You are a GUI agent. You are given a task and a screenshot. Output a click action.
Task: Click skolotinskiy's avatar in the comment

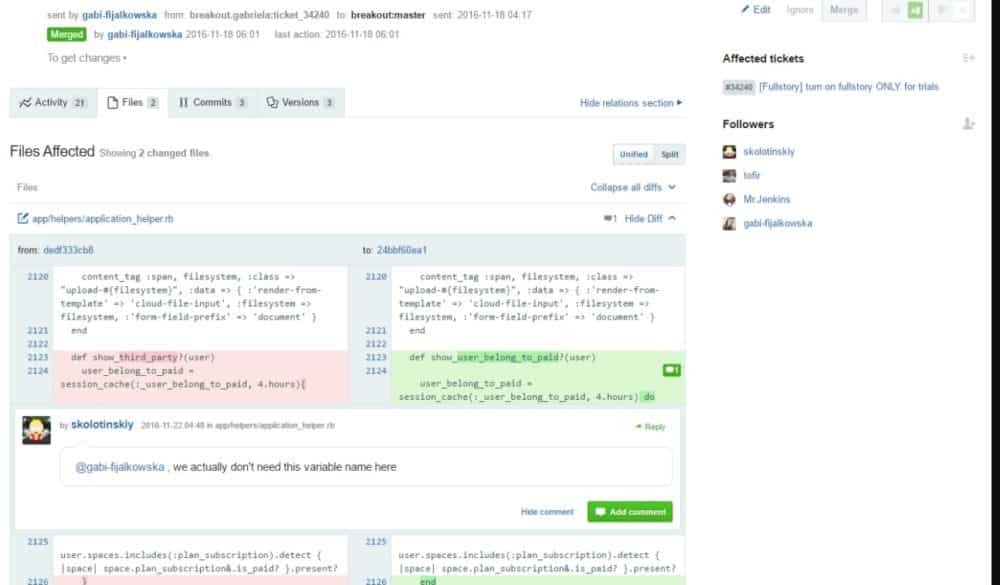coord(37,431)
